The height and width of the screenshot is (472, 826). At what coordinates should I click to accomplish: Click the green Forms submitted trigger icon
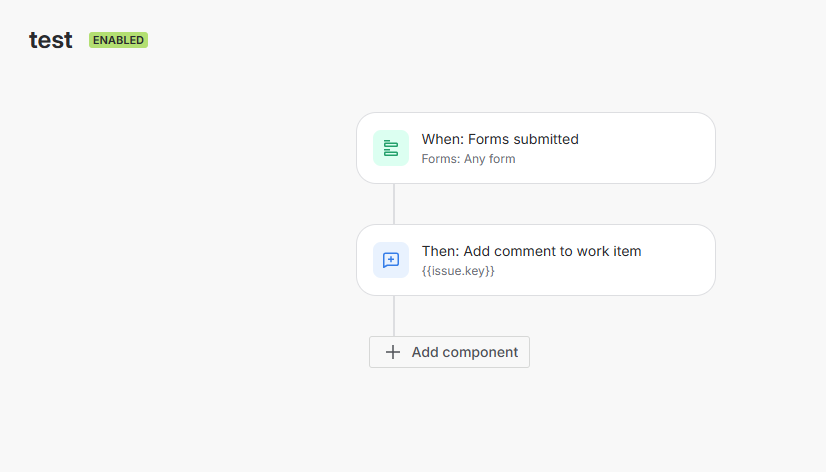(x=391, y=148)
